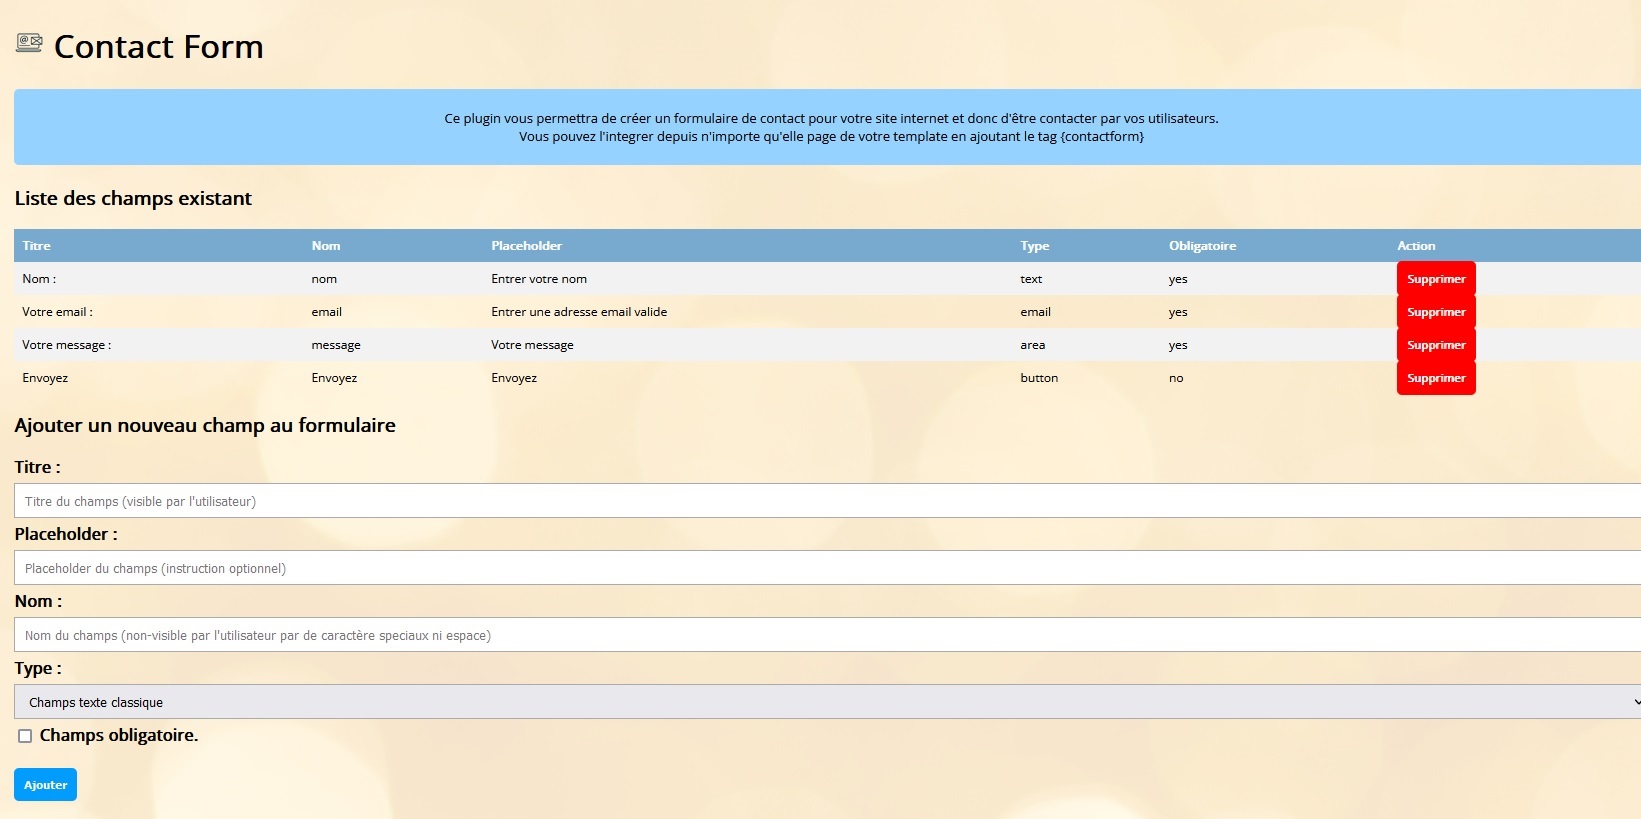1641x819 pixels.
Task: Click the Obligatoire column header
Action: point(1203,246)
